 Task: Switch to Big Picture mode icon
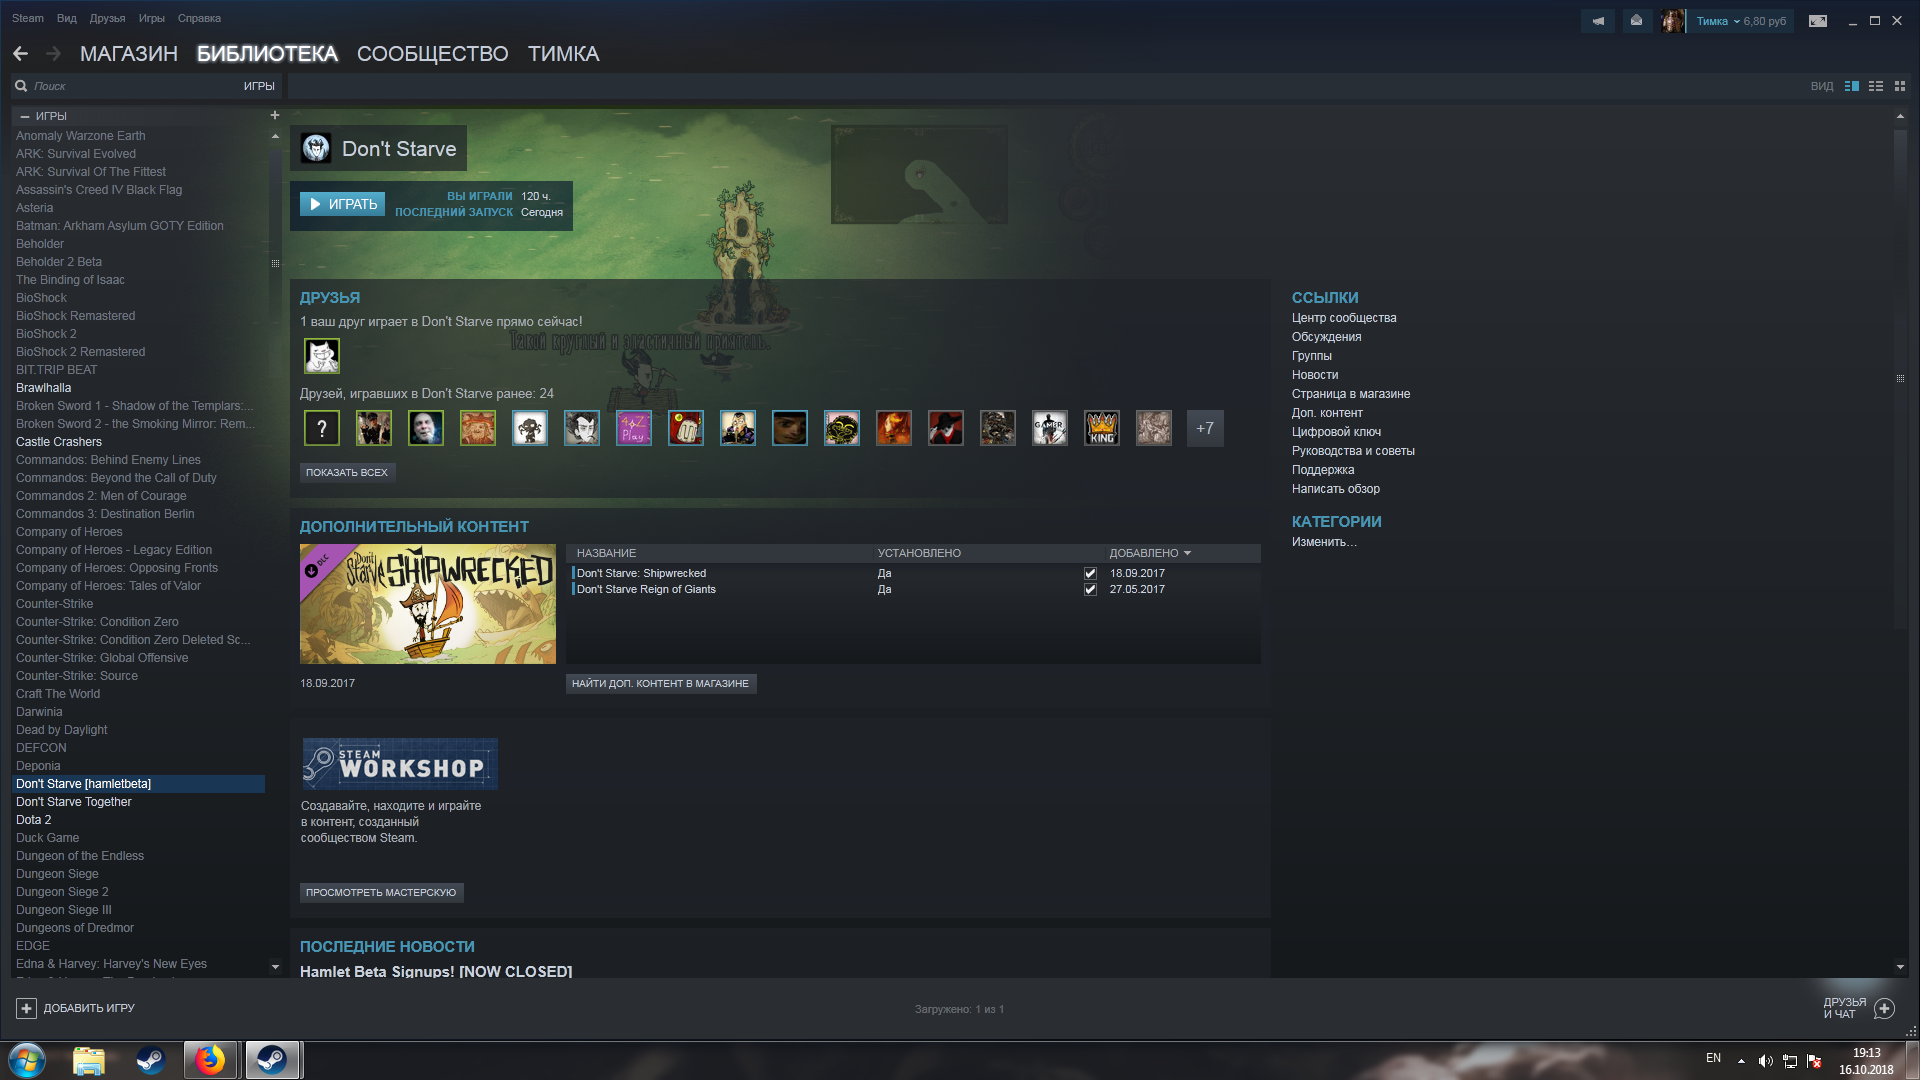1818,21
